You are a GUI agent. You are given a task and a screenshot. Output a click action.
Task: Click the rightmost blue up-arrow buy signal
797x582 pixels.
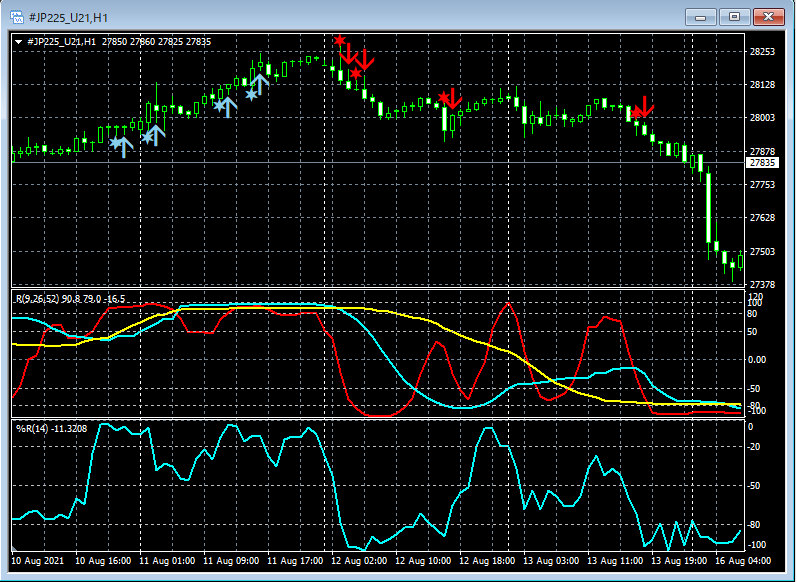260,85
